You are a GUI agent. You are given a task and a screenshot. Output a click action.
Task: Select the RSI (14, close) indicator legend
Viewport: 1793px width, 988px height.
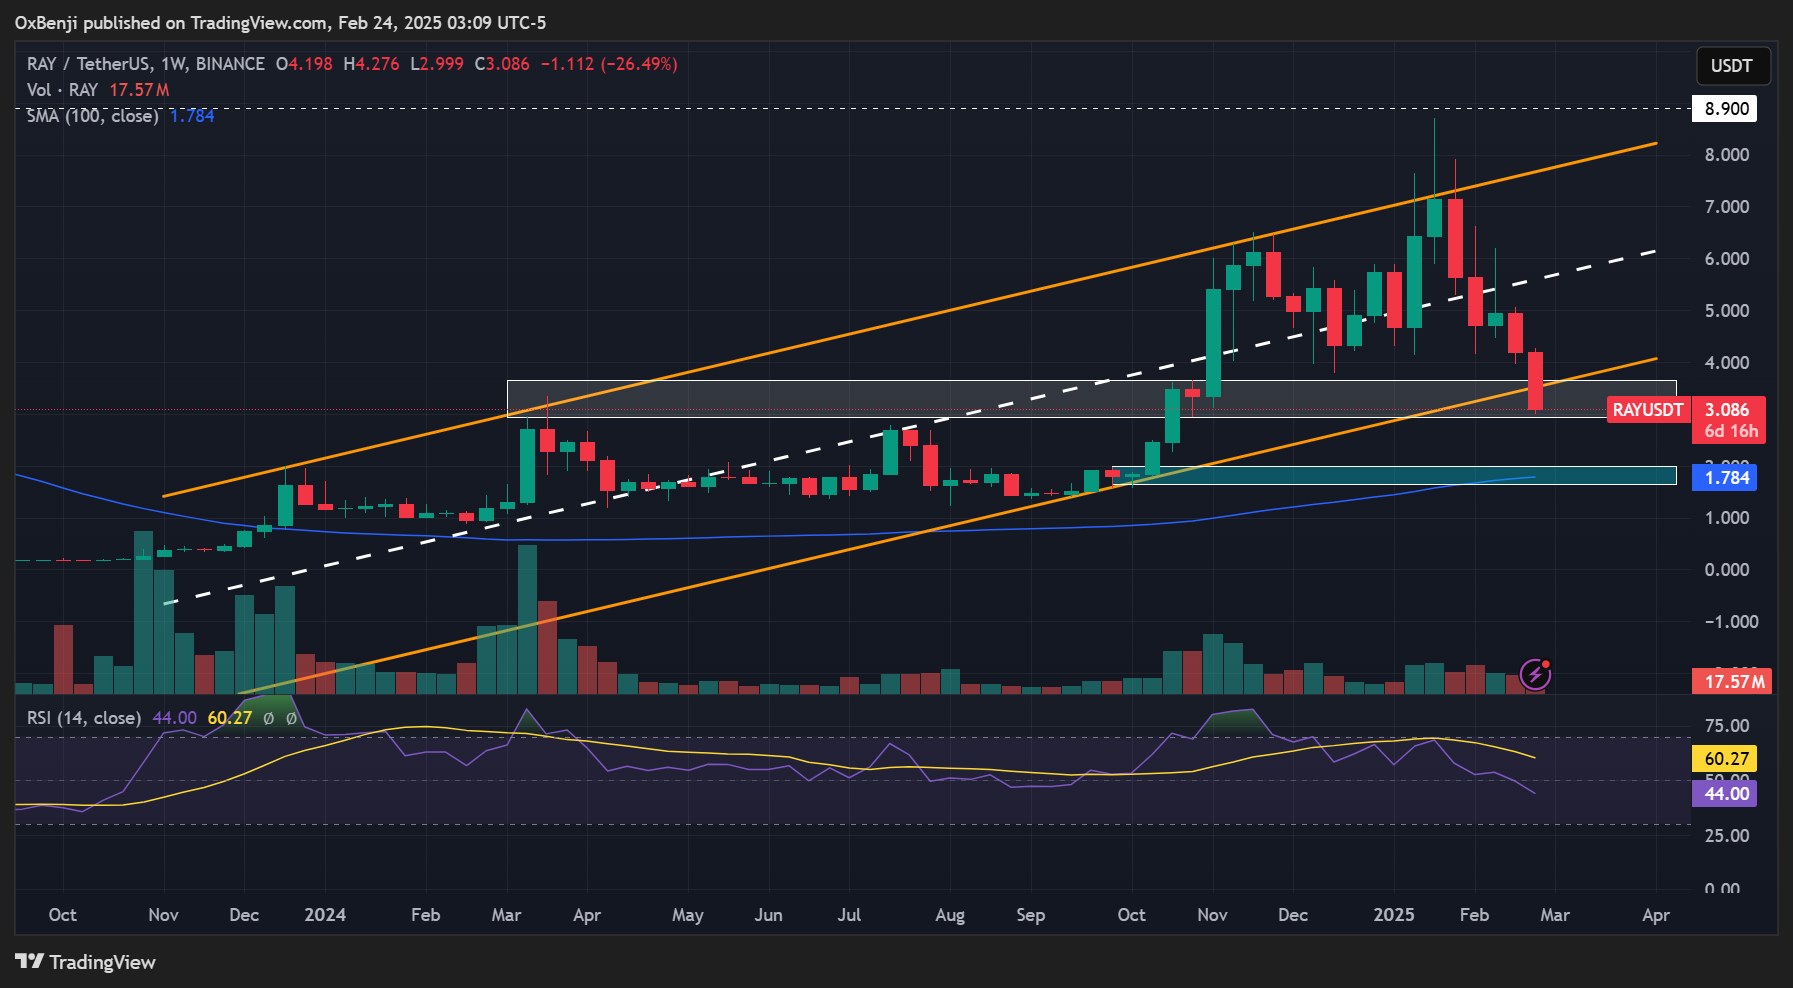(x=83, y=718)
